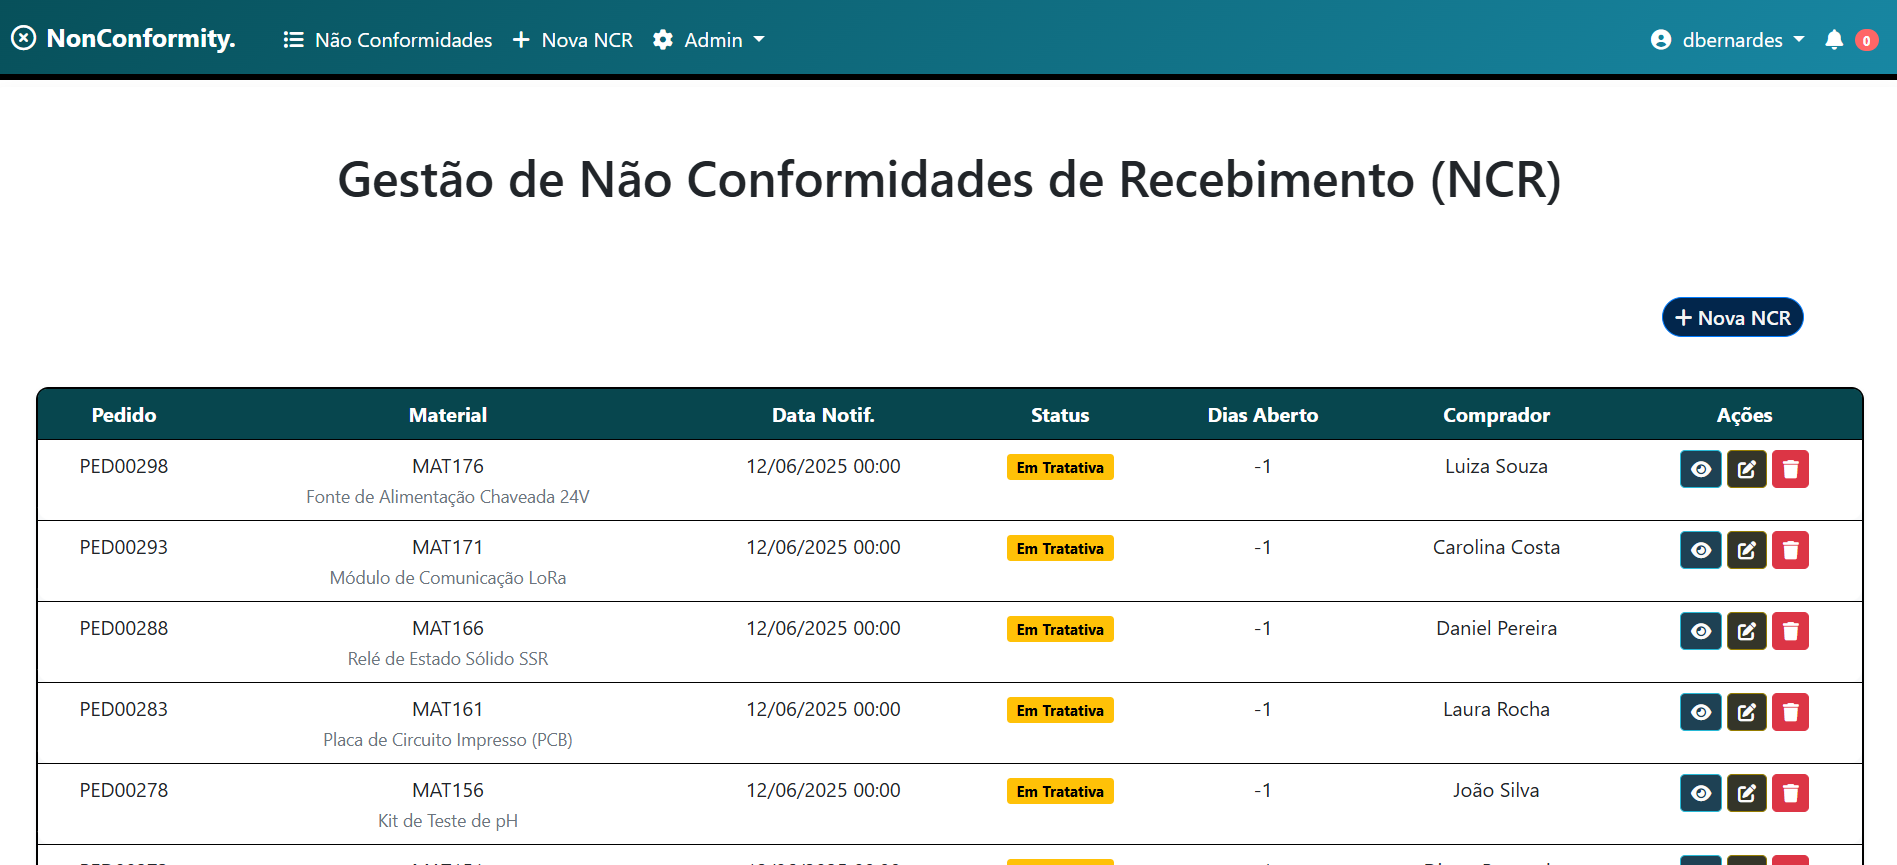This screenshot has width=1897, height=865.
Task: Click the eye icon for PED00283
Action: click(x=1700, y=712)
